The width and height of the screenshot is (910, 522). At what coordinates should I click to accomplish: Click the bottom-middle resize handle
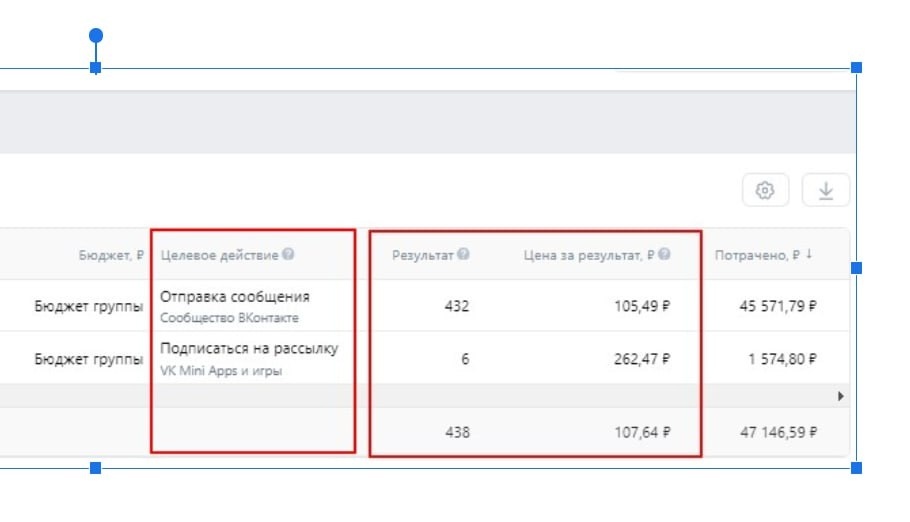pos(96,468)
